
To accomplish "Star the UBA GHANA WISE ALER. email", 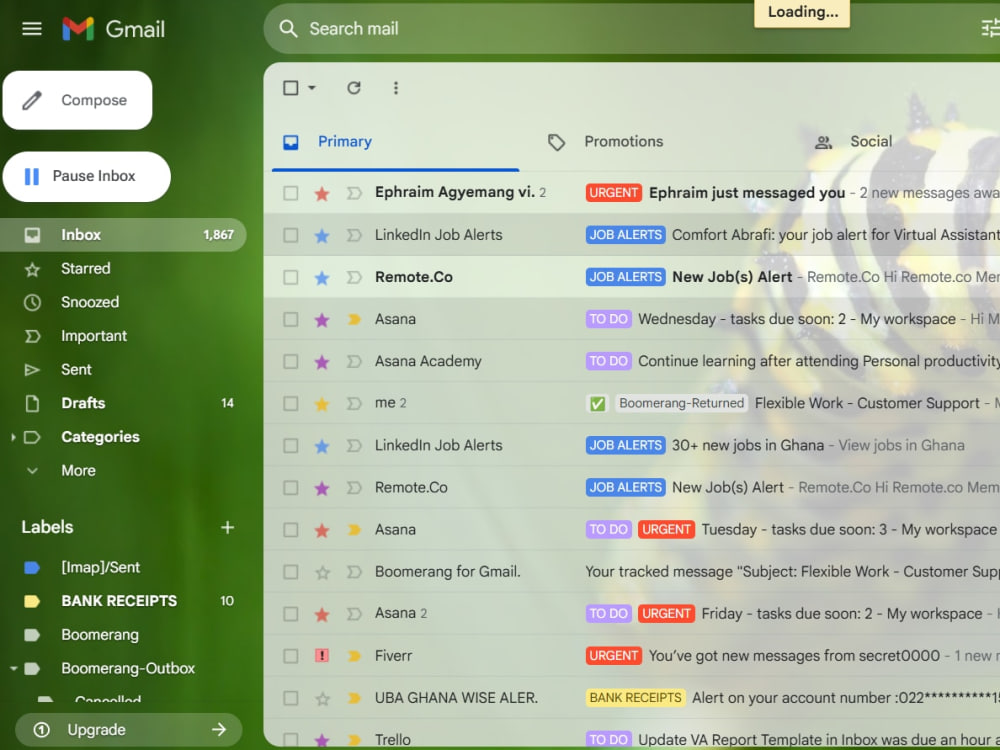I will click(322, 698).
